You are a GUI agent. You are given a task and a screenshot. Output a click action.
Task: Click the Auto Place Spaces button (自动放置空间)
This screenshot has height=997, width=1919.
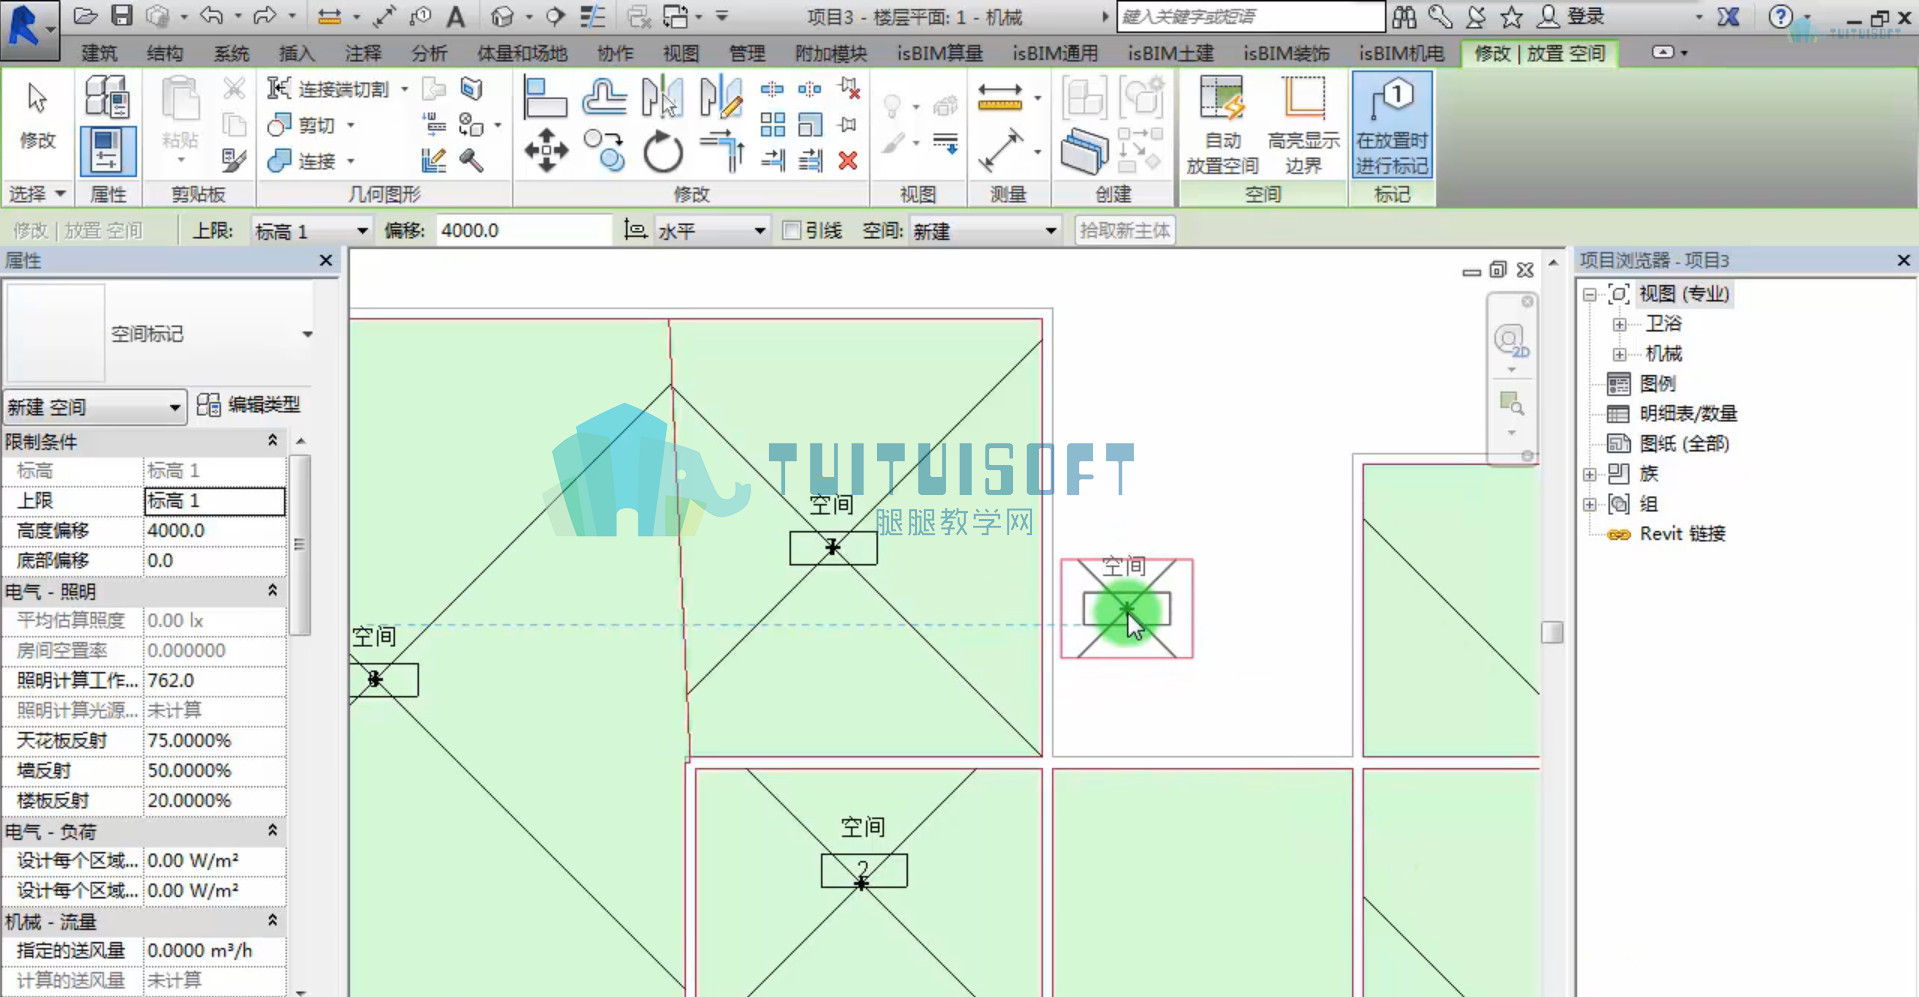1222,126
